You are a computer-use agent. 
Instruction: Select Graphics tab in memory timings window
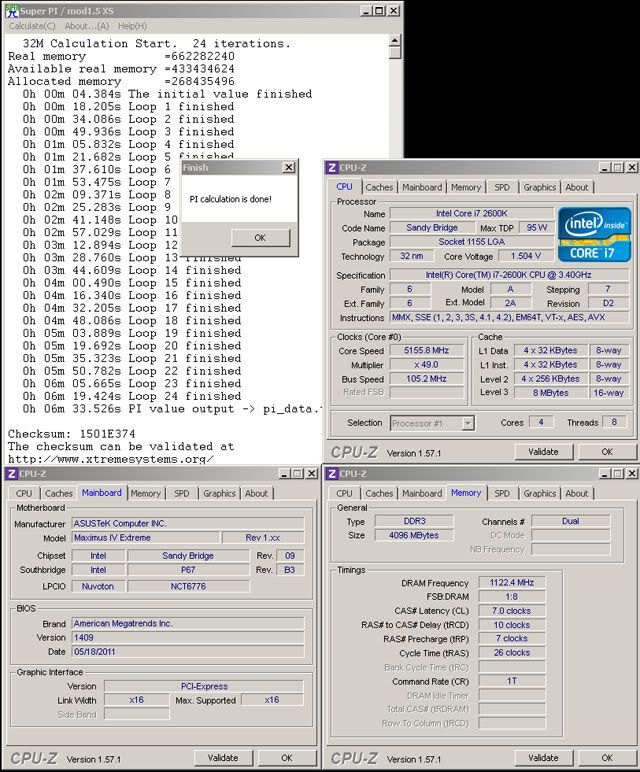539,493
